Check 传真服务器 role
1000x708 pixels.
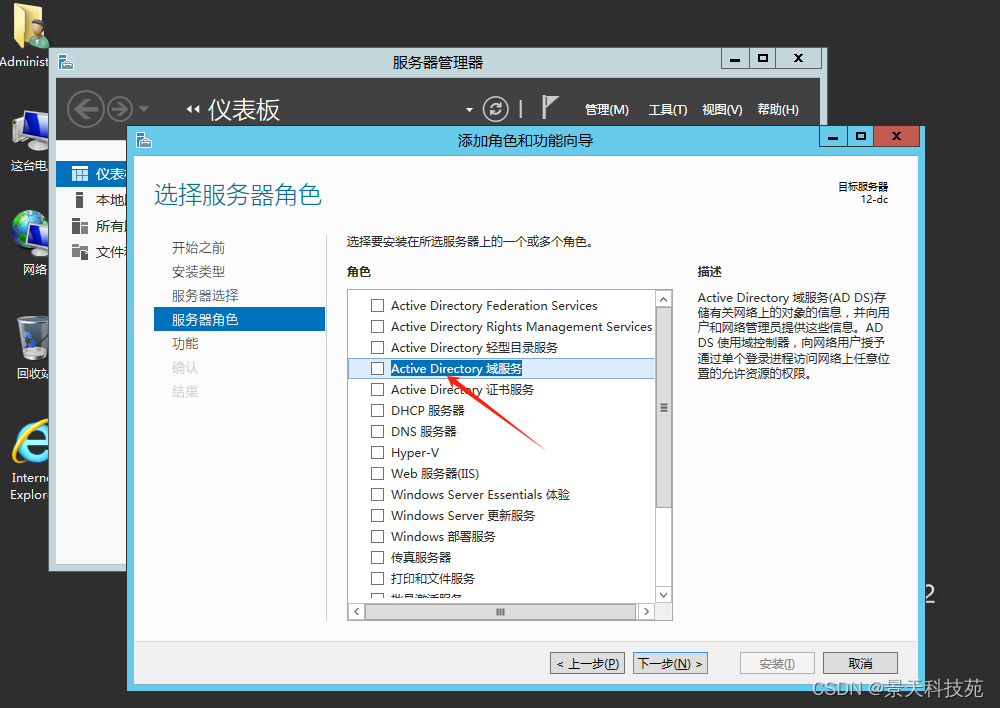coord(378,557)
